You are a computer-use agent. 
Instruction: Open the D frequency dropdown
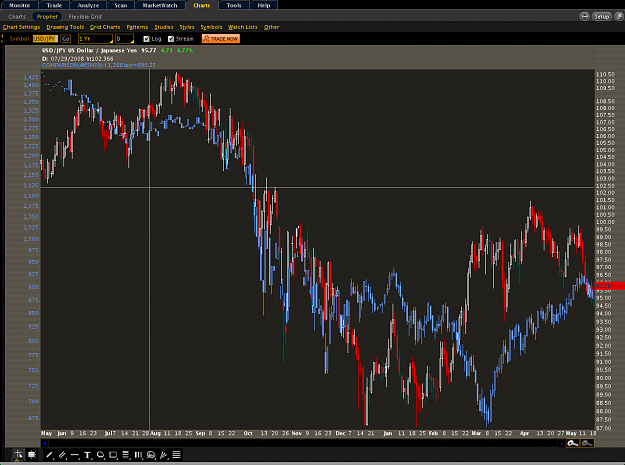pyautogui.click(x=124, y=39)
